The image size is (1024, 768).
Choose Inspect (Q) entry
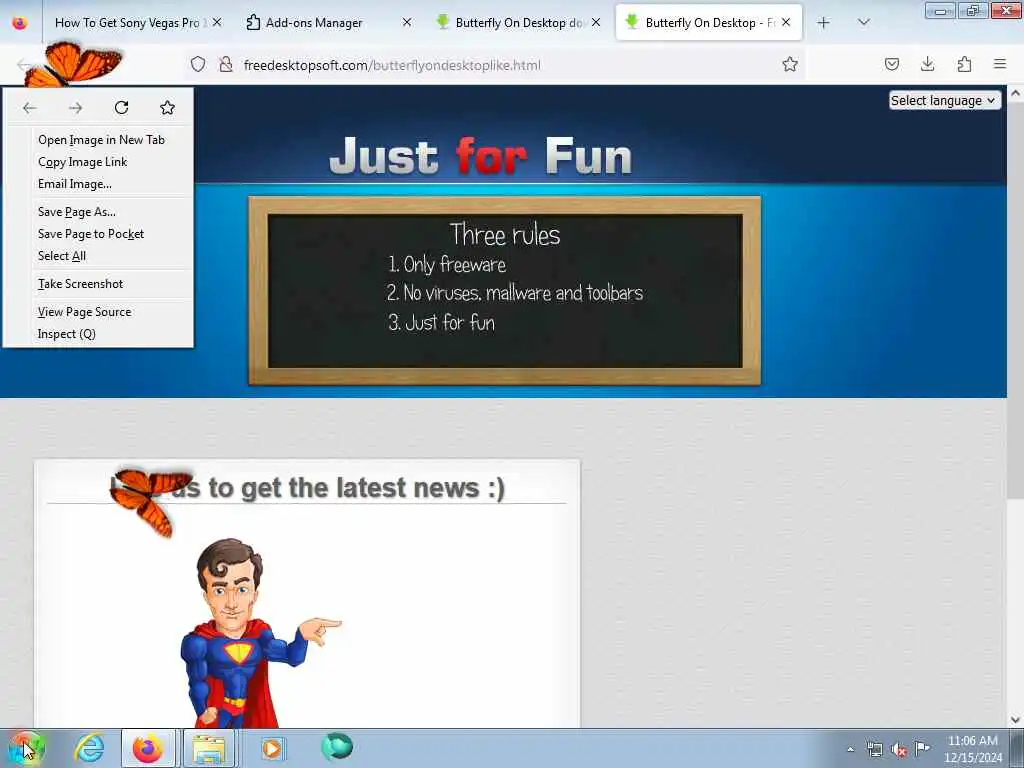pos(67,334)
